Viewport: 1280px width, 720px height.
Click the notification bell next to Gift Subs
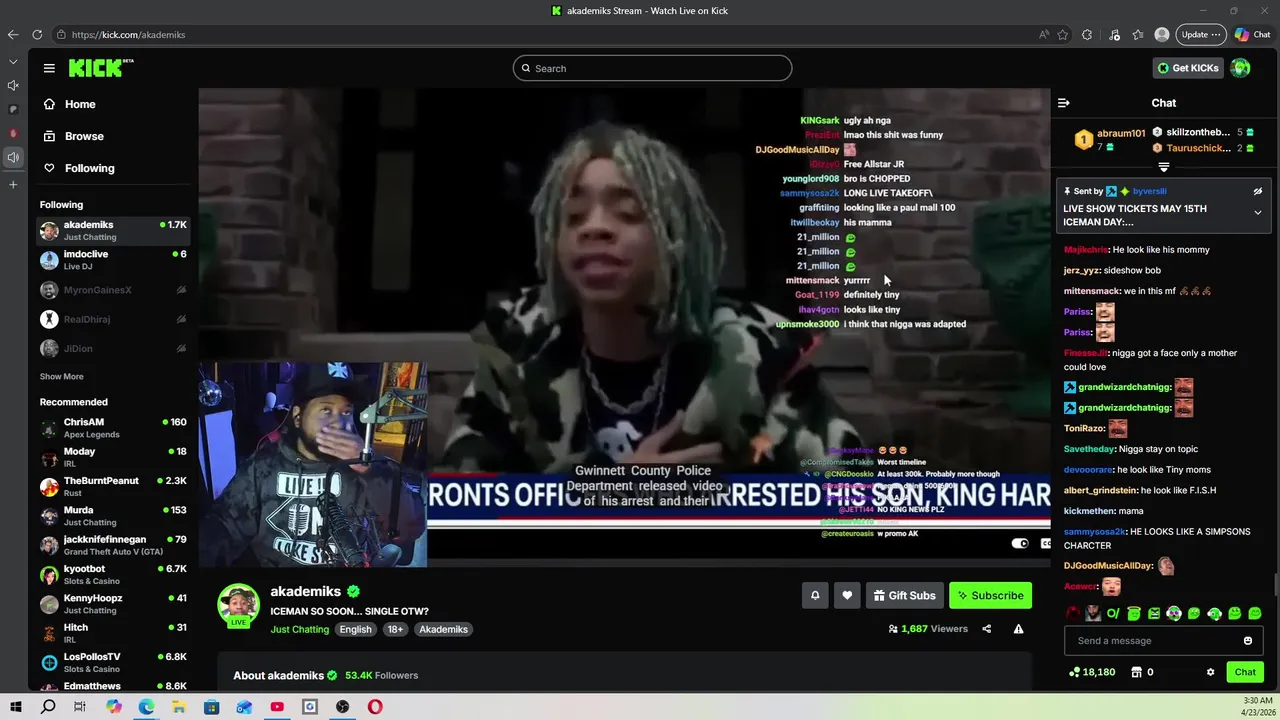[815, 595]
